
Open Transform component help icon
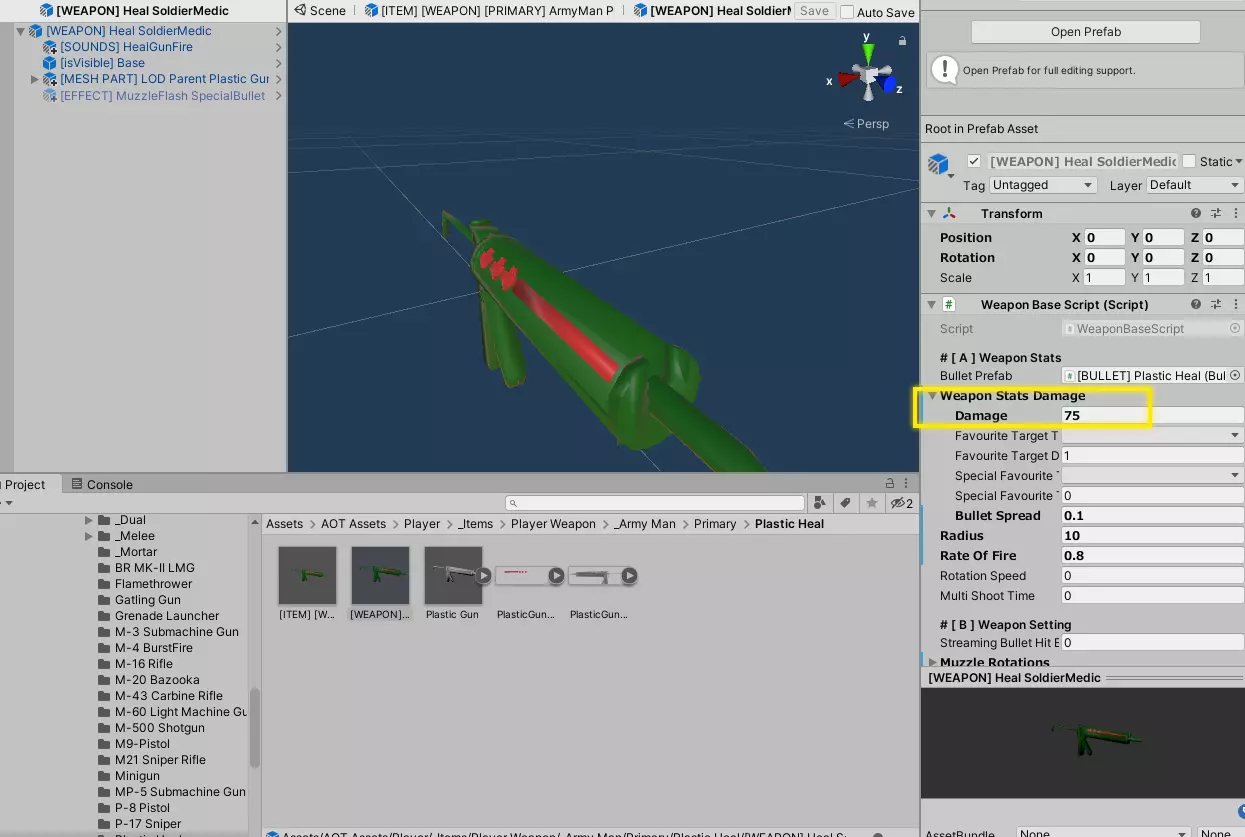coord(1196,214)
